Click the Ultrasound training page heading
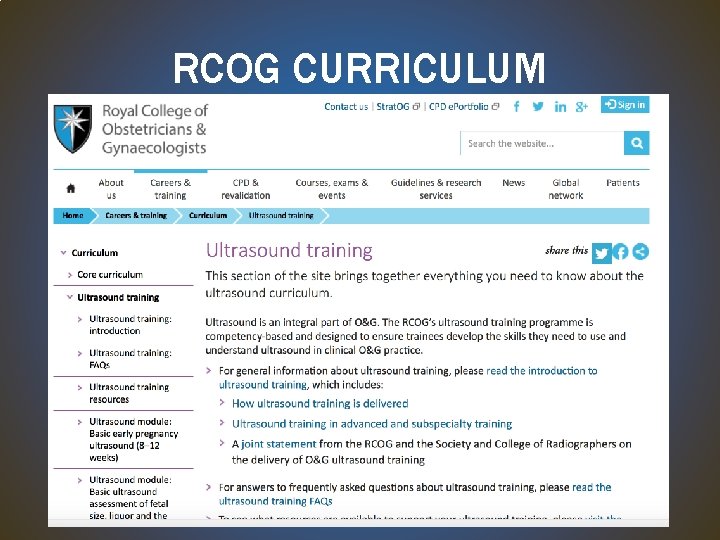The width and height of the screenshot is (720, 540). pyautogui.click(x=289, y=251)
